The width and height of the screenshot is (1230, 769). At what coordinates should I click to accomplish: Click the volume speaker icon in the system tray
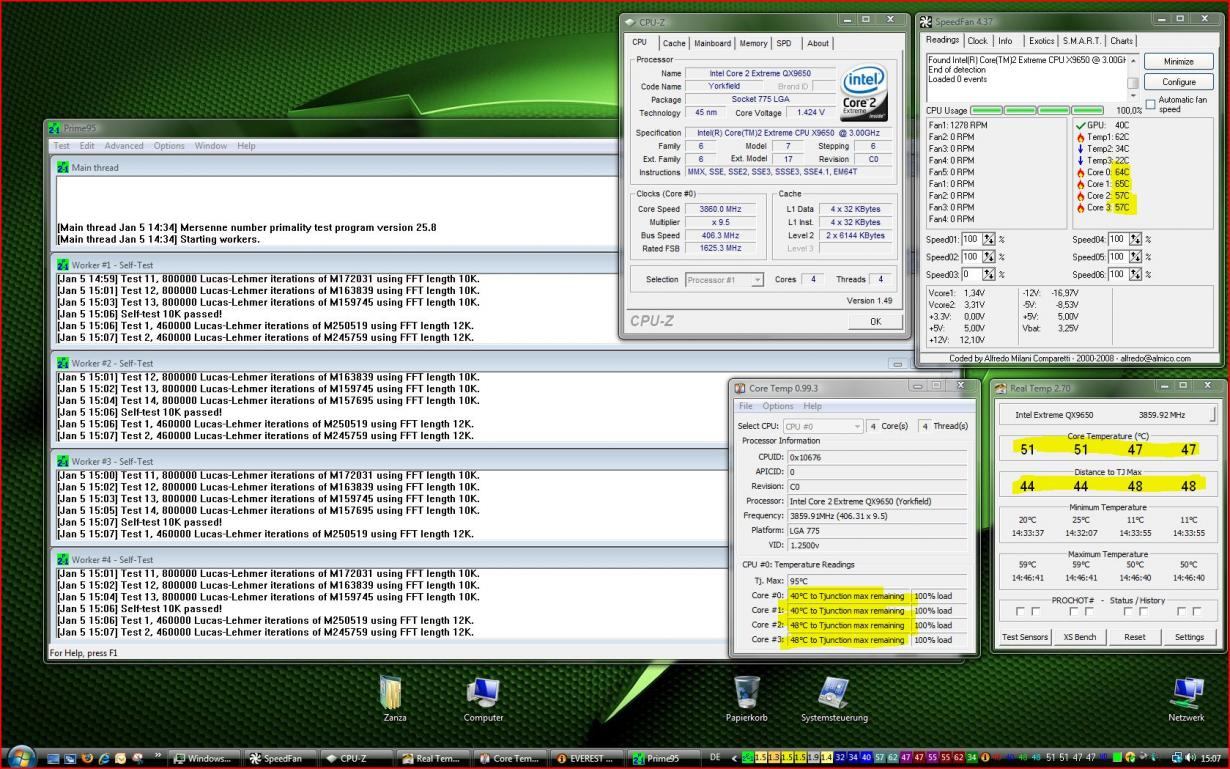pos(1190,758)
